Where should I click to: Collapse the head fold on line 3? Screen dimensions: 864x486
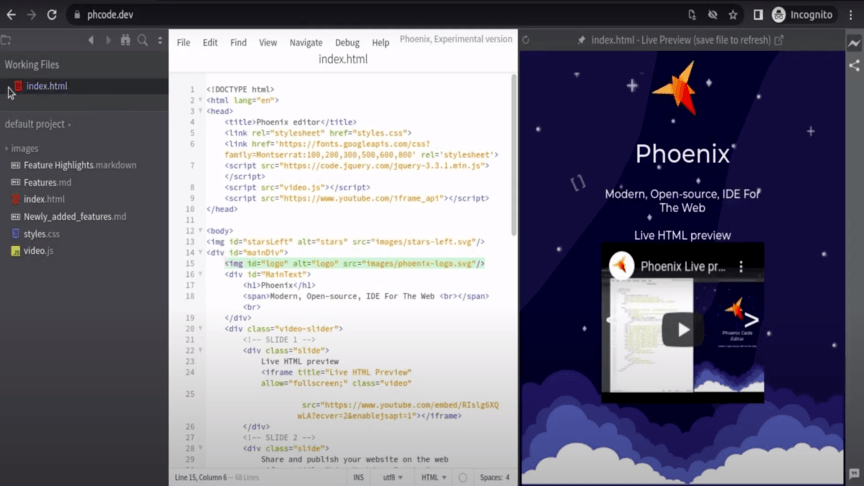pos(201,111)
